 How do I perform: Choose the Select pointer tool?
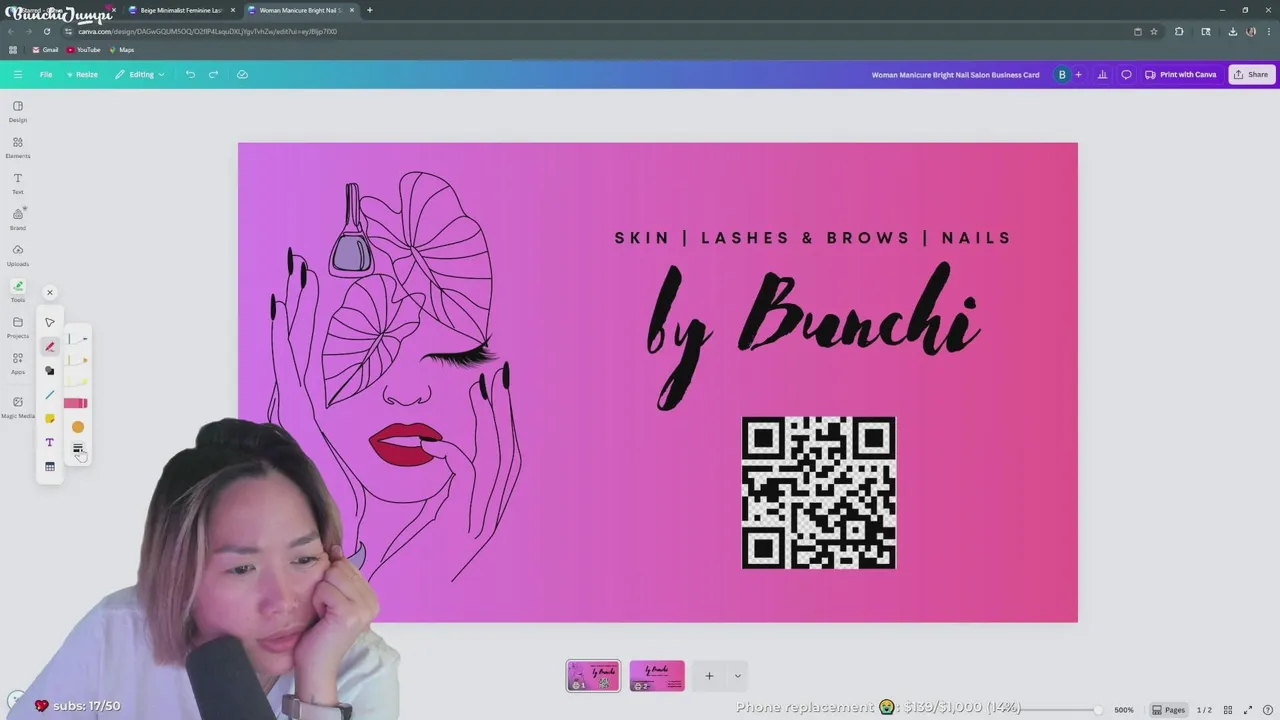point(50,322)
